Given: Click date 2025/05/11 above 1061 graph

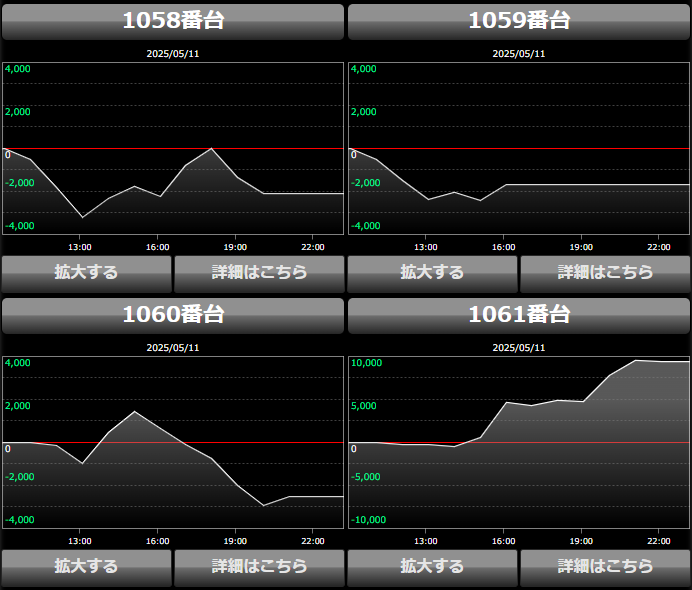Looking at the screenshot, I should tap(519, 348).
